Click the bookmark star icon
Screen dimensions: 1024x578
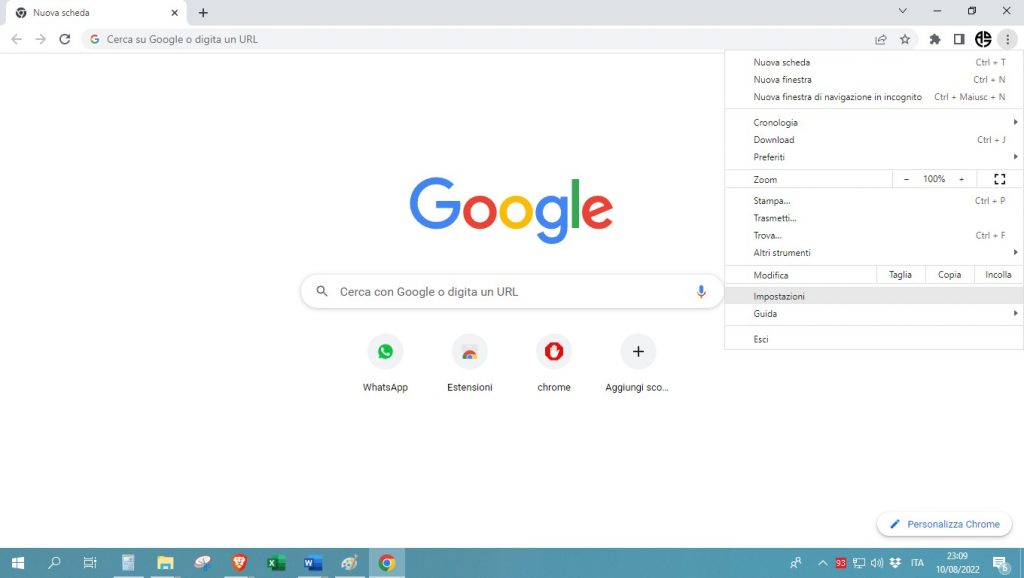904,39
